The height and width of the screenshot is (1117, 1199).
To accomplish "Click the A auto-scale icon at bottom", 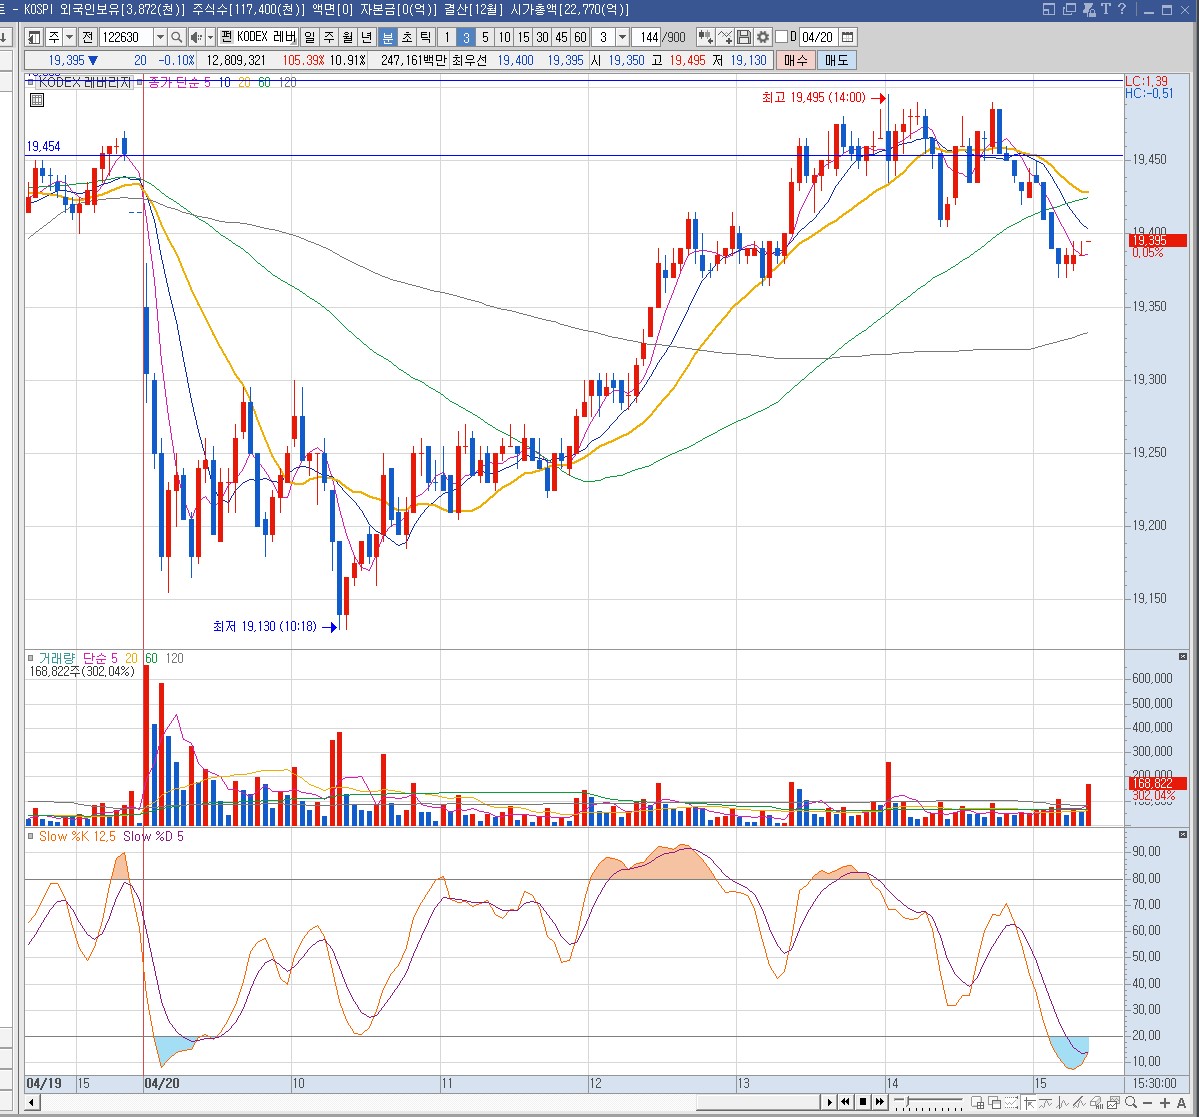I will (x=1181, y=1102).
